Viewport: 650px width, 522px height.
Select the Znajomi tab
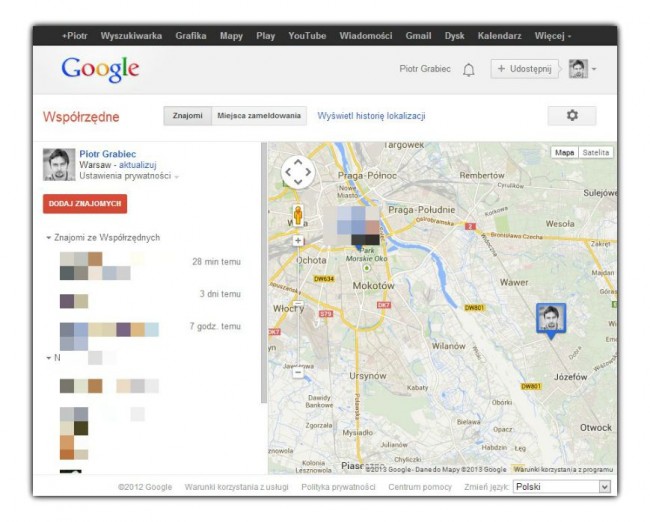click(x=187, y=116)
